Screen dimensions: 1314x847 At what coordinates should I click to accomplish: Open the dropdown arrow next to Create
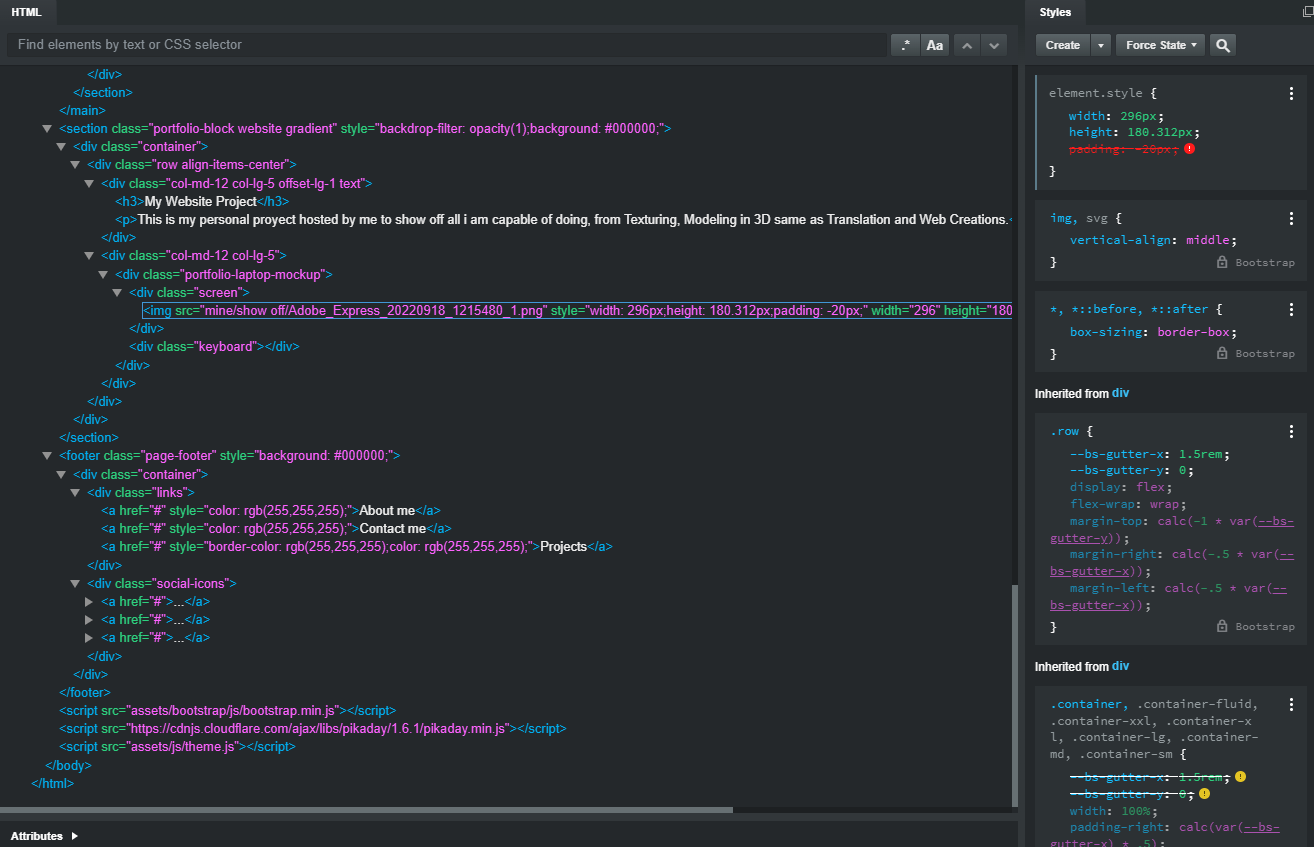(1100, 45)
